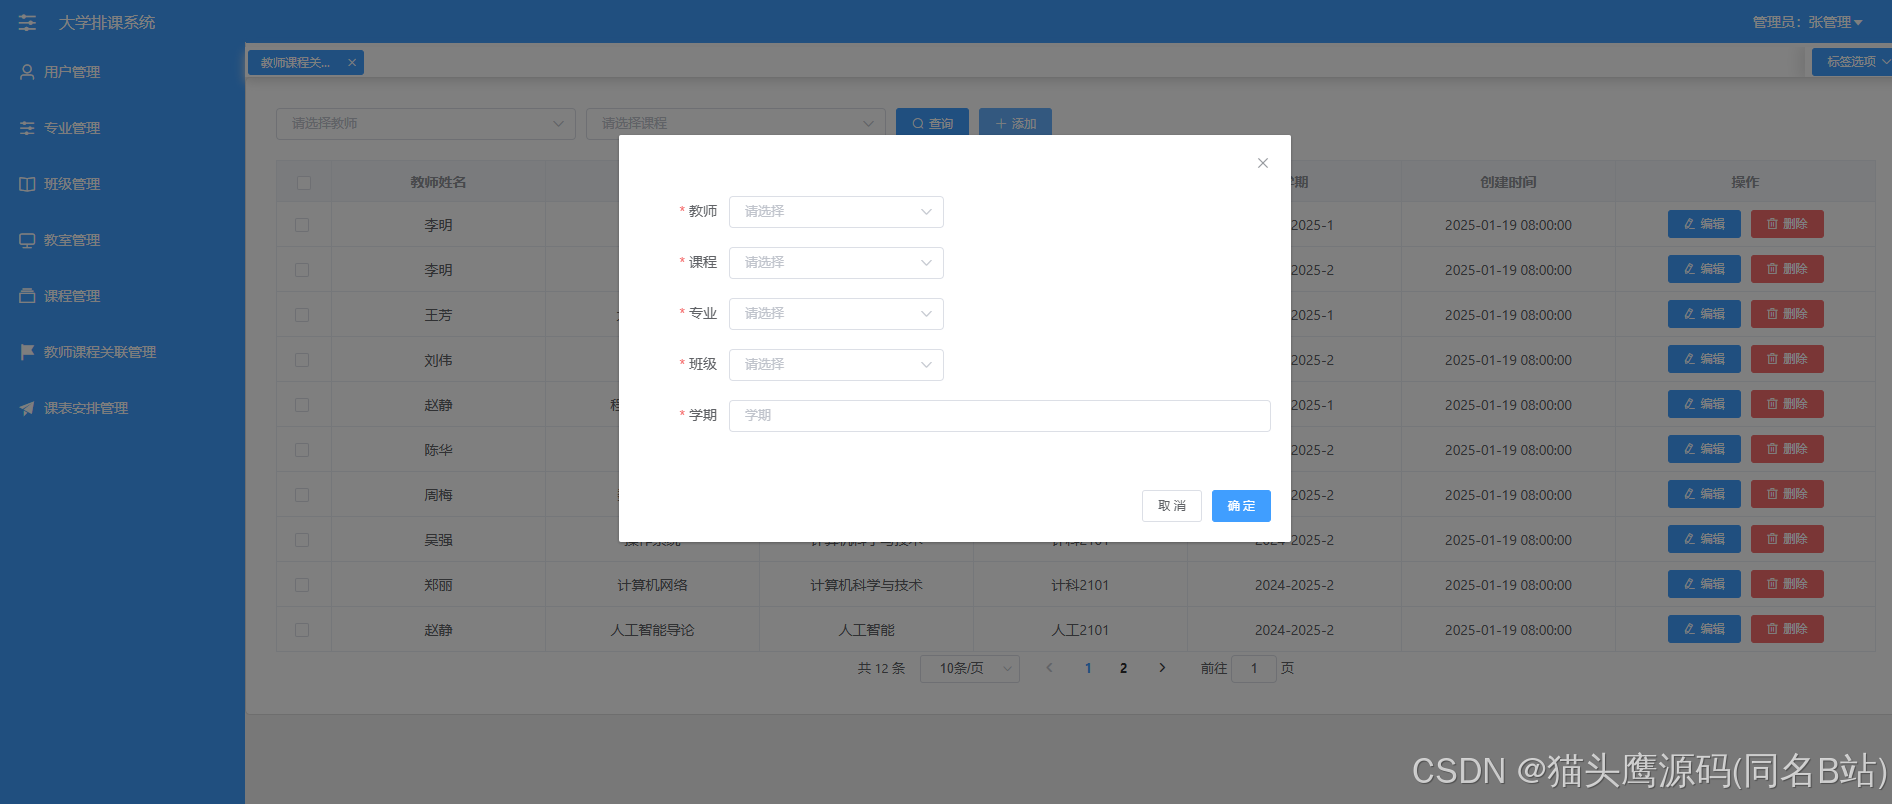
Task: Delete the first 李明 row
Action: coord(1787,224)
